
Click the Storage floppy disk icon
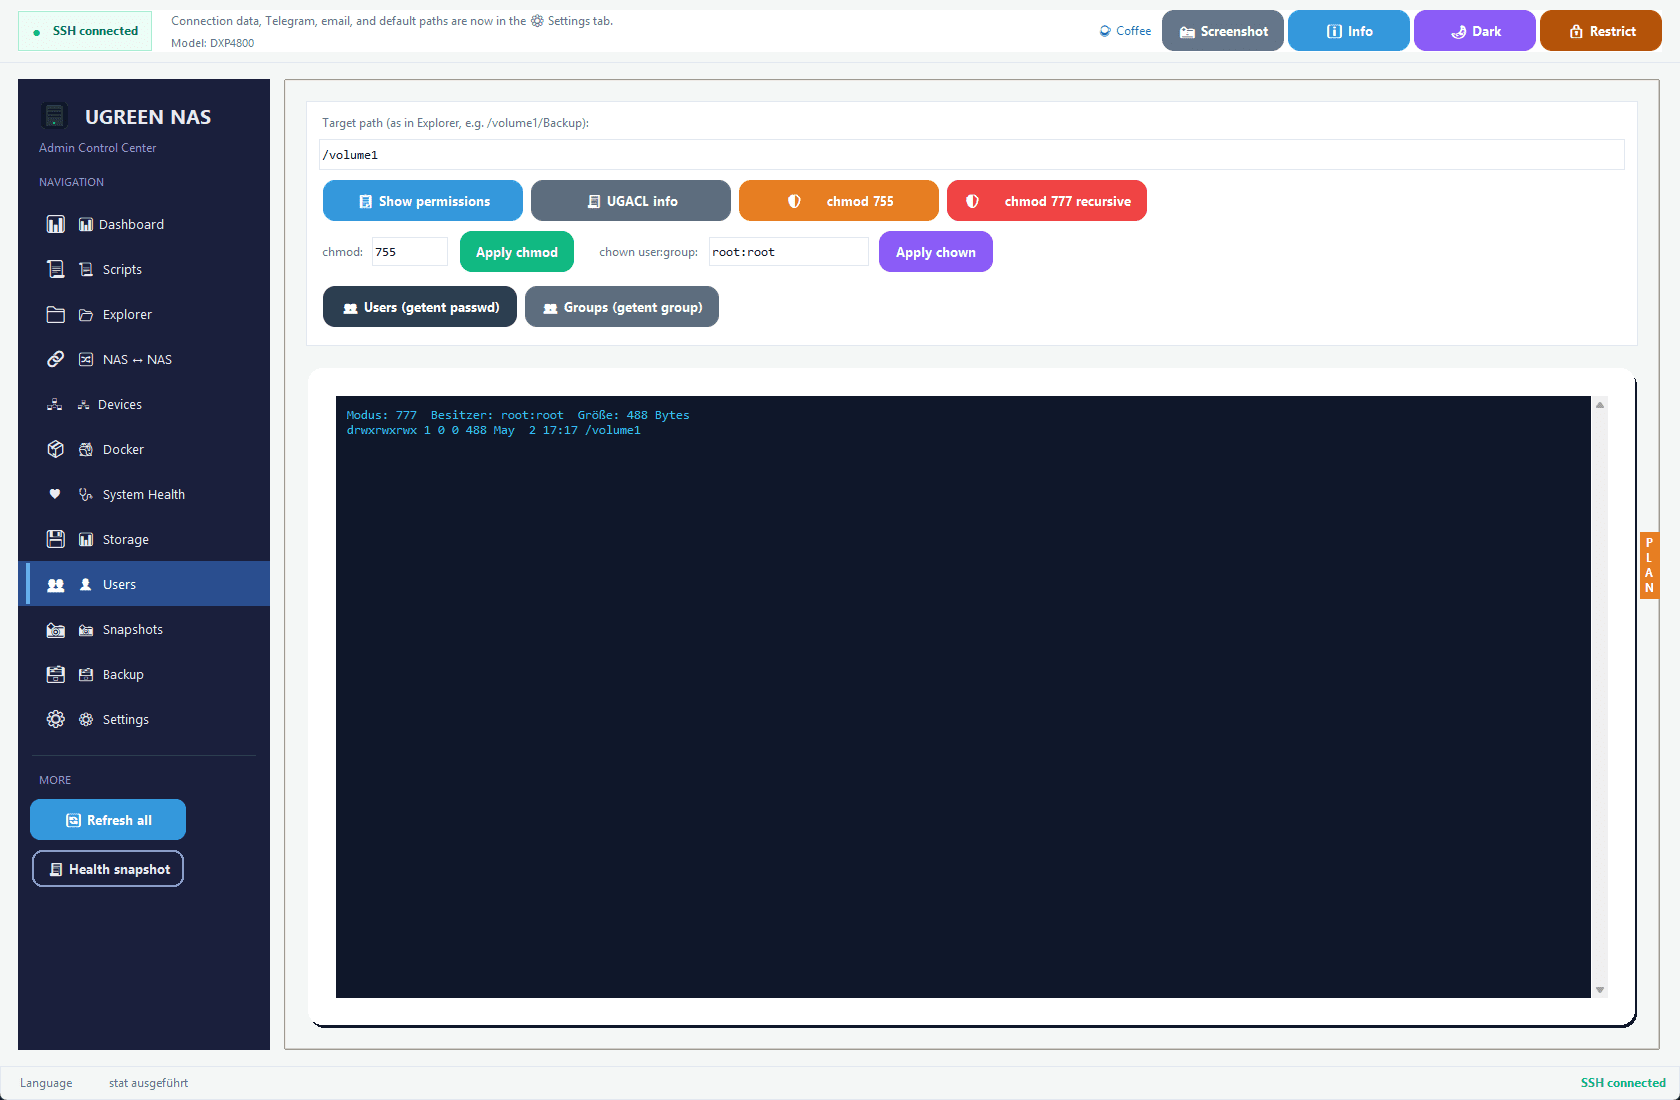pos(56,539)
